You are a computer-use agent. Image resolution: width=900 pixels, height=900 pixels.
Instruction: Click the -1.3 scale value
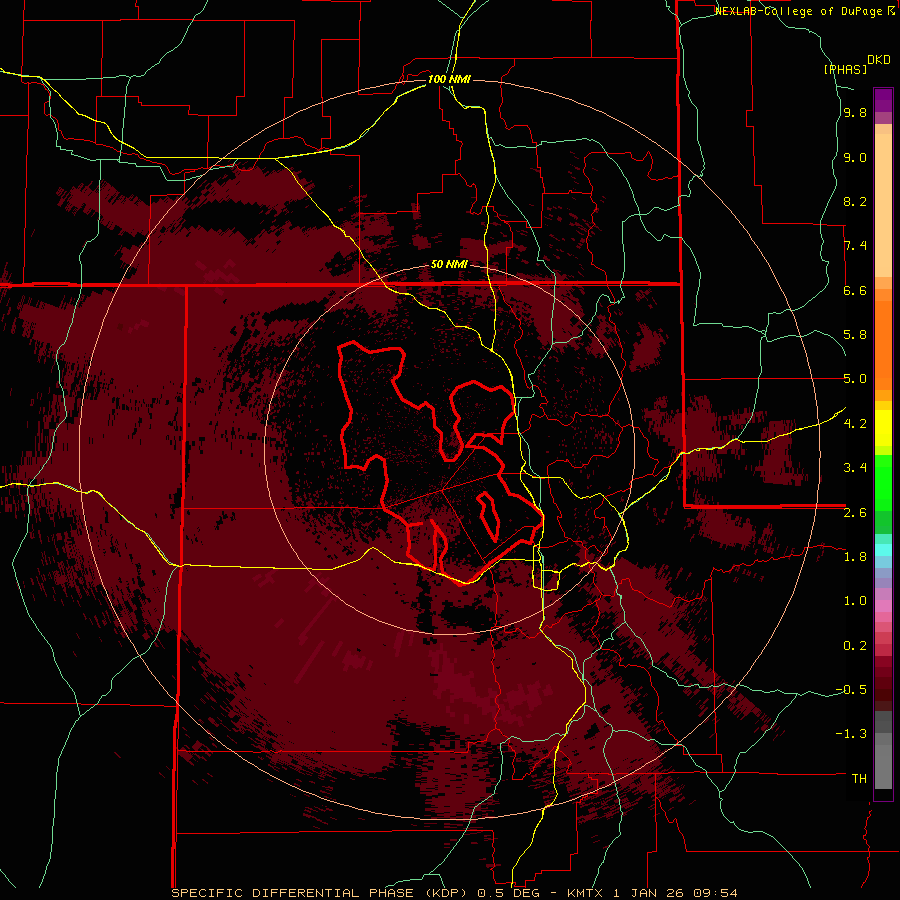pyautogui.click(x=851, y=734)
